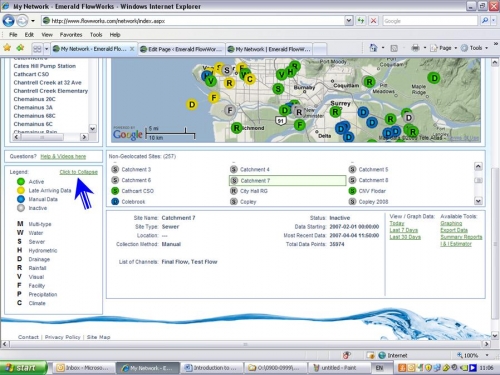This screenshot has width=500, height=375.
Task: Go back with the browser Back arrow
Action: (8, 21)
